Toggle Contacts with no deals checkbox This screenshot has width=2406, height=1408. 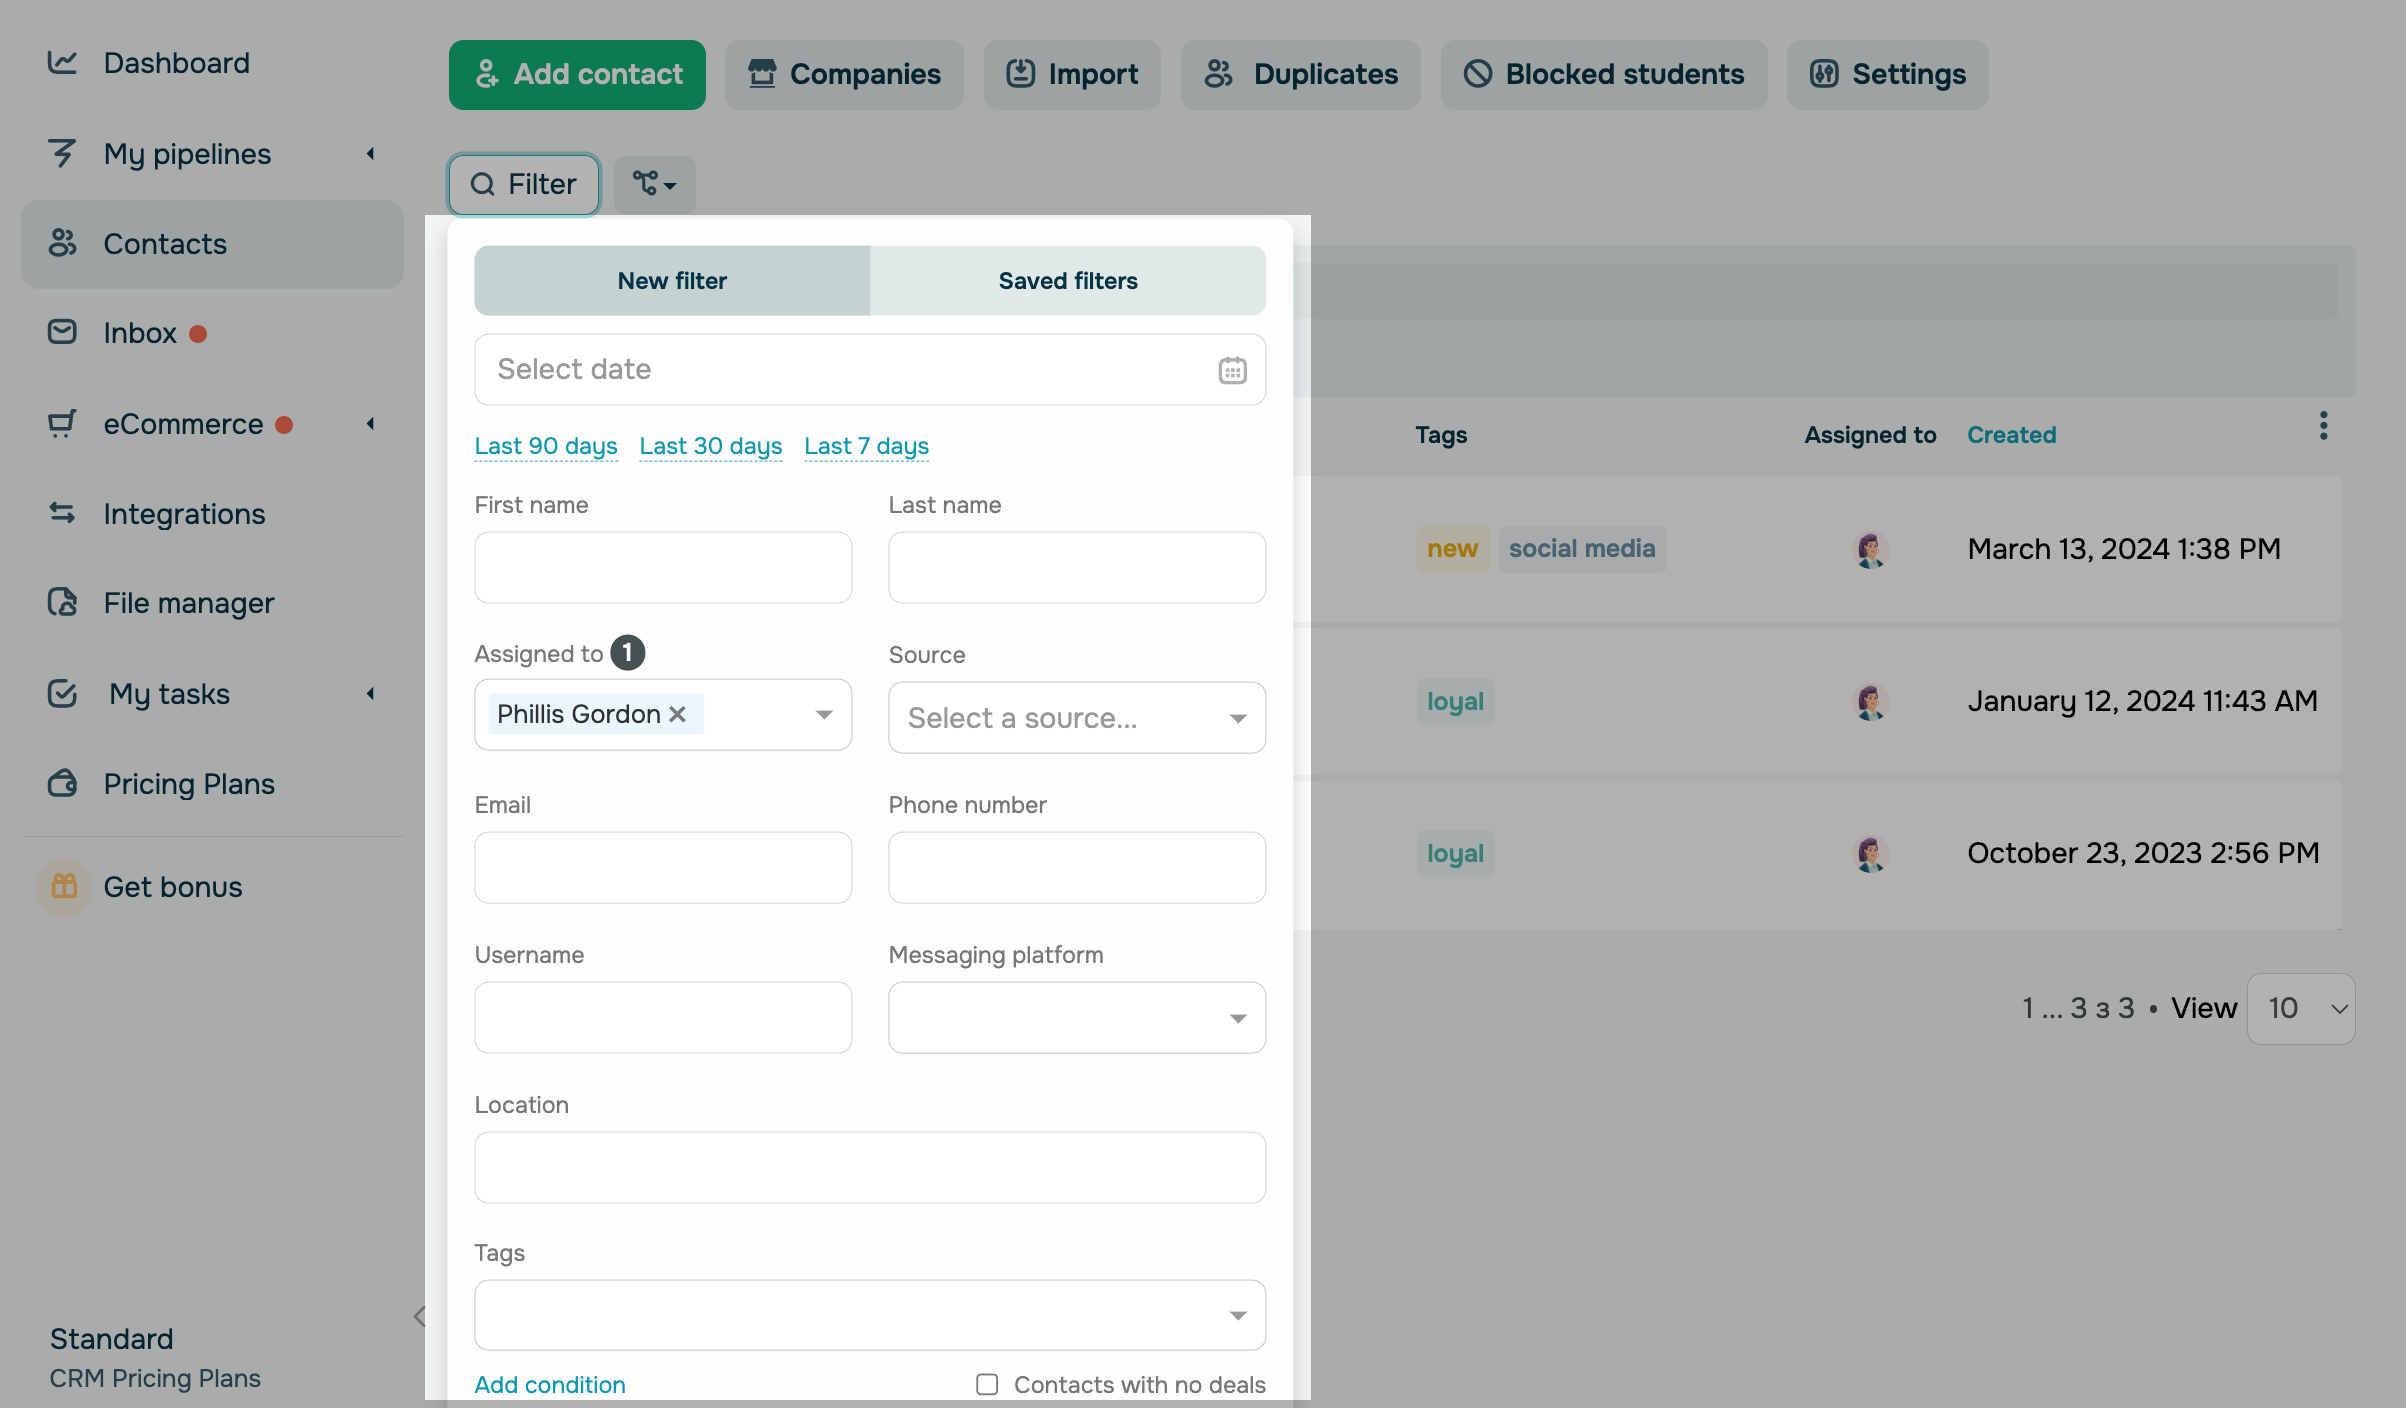click(x=987, y=1384)
